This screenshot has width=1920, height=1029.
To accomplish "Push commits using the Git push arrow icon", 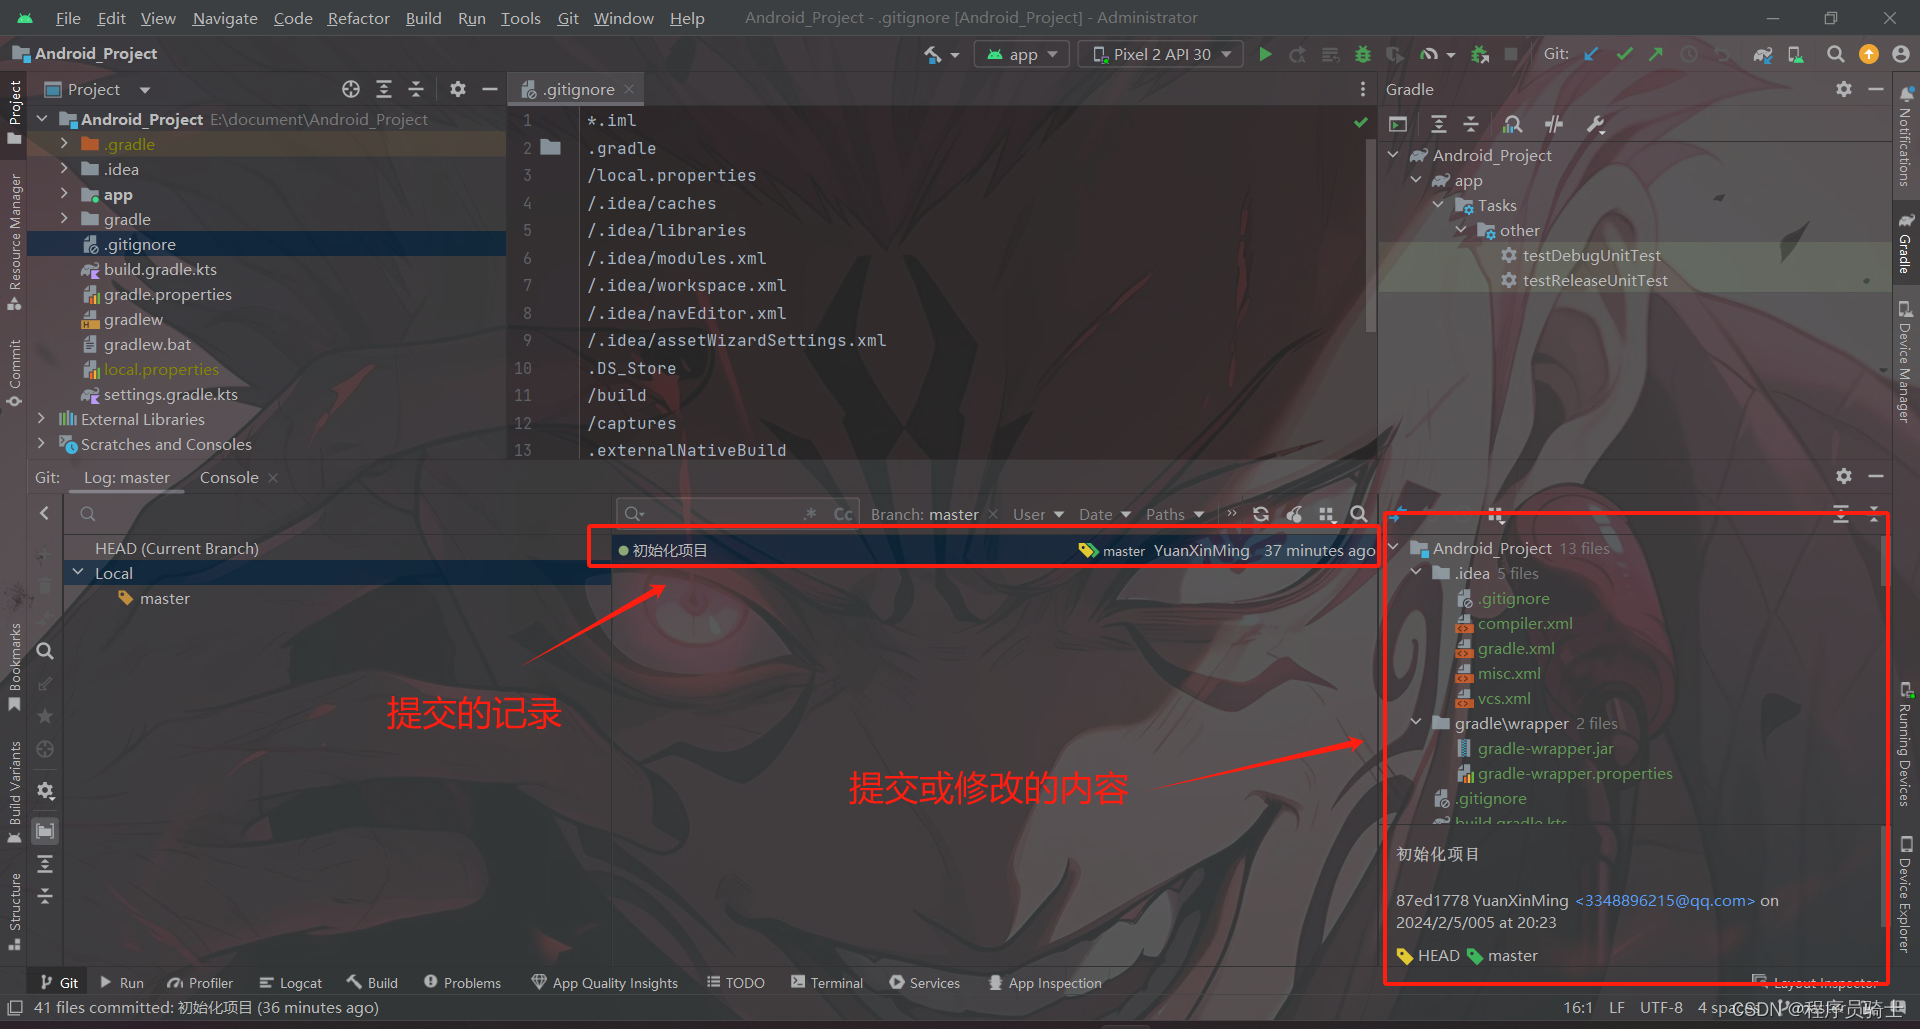I will tap(1656, 54).
